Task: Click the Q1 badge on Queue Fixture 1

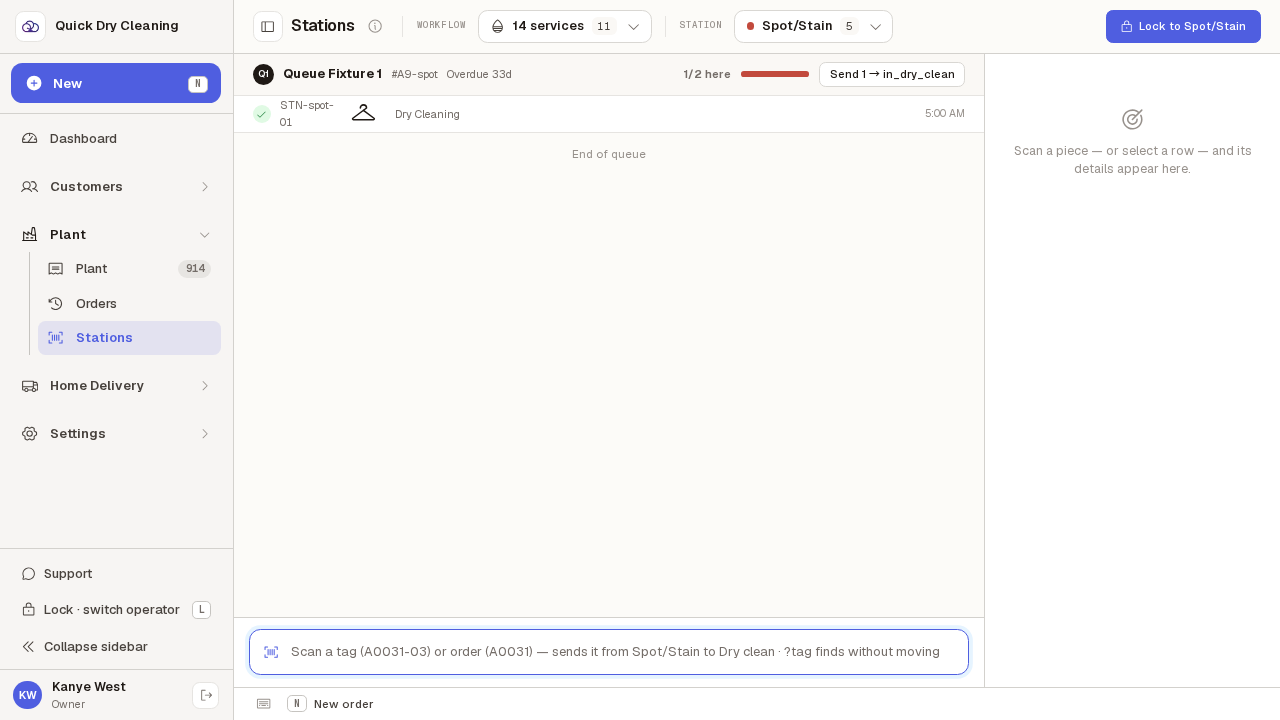Action: coord(263,74)
